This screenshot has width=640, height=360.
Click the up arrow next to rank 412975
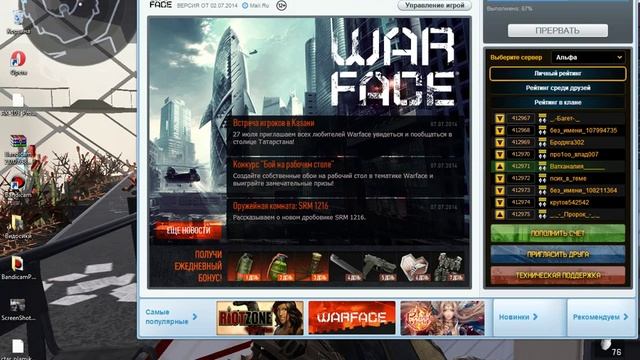click(x=500, y=215)
